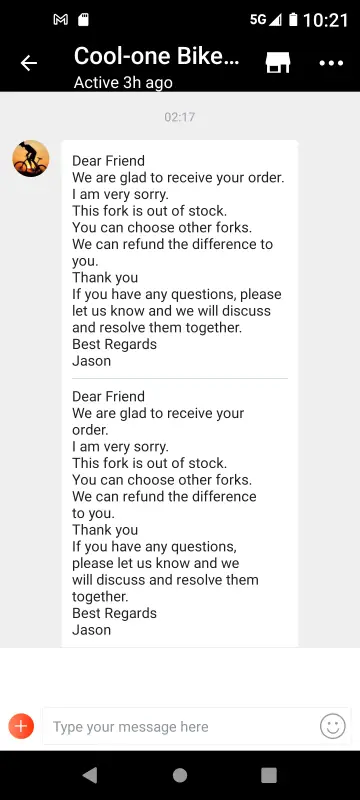Tap the Android recent apps square
Screen dimensions: 360x800
tap(269, 775)
